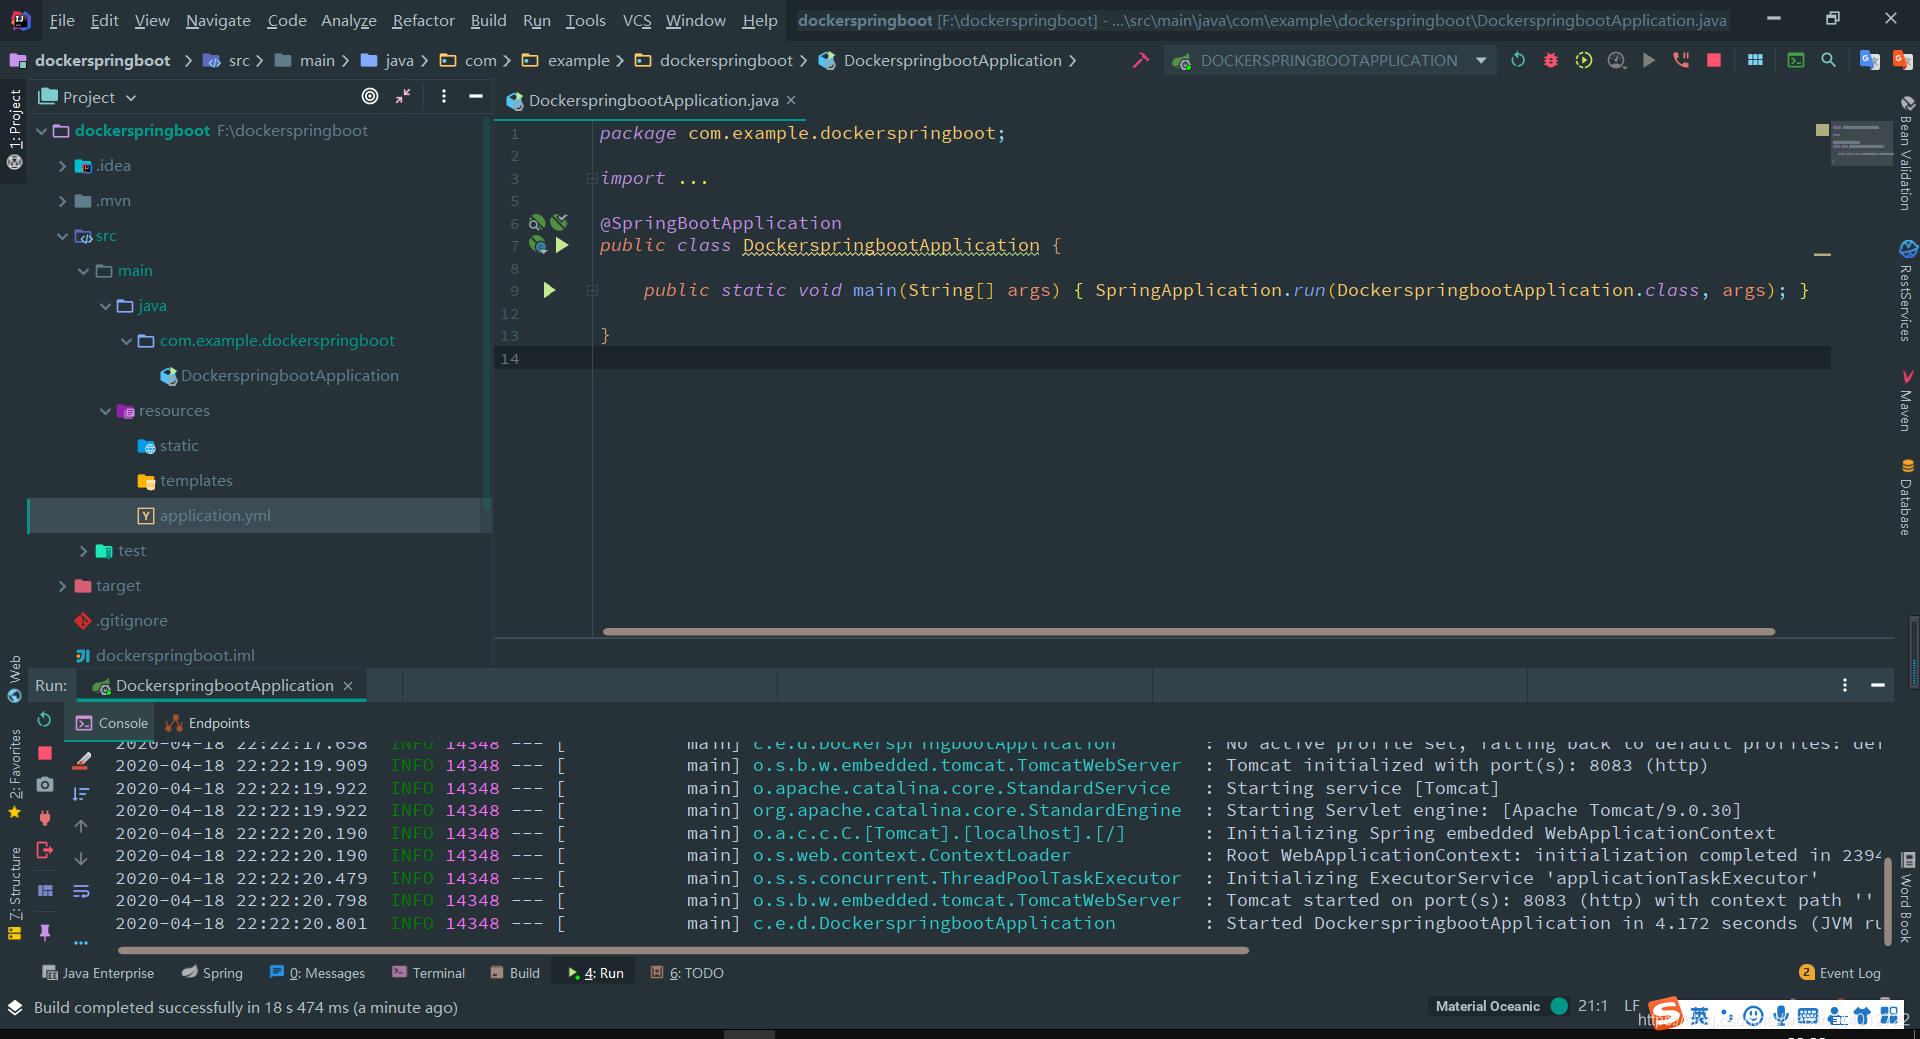The height and width of the screenshot is (1039, 1920).
Task: Open Search Everywhere magnifier icon
Action: pyautogui.click(x=1828, y=60)
